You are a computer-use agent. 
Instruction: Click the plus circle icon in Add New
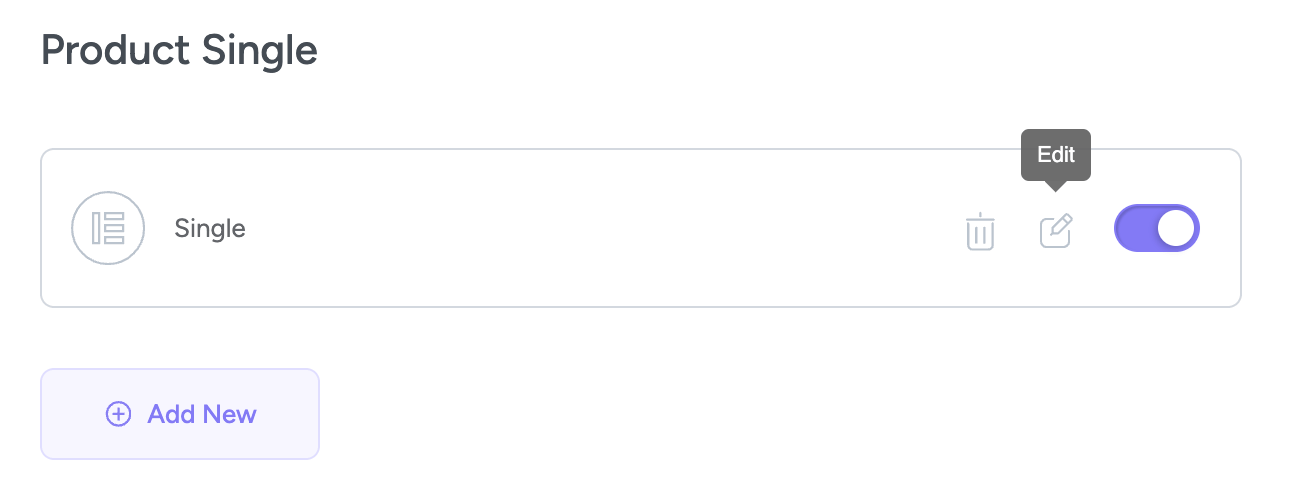[x=119, y=414]
